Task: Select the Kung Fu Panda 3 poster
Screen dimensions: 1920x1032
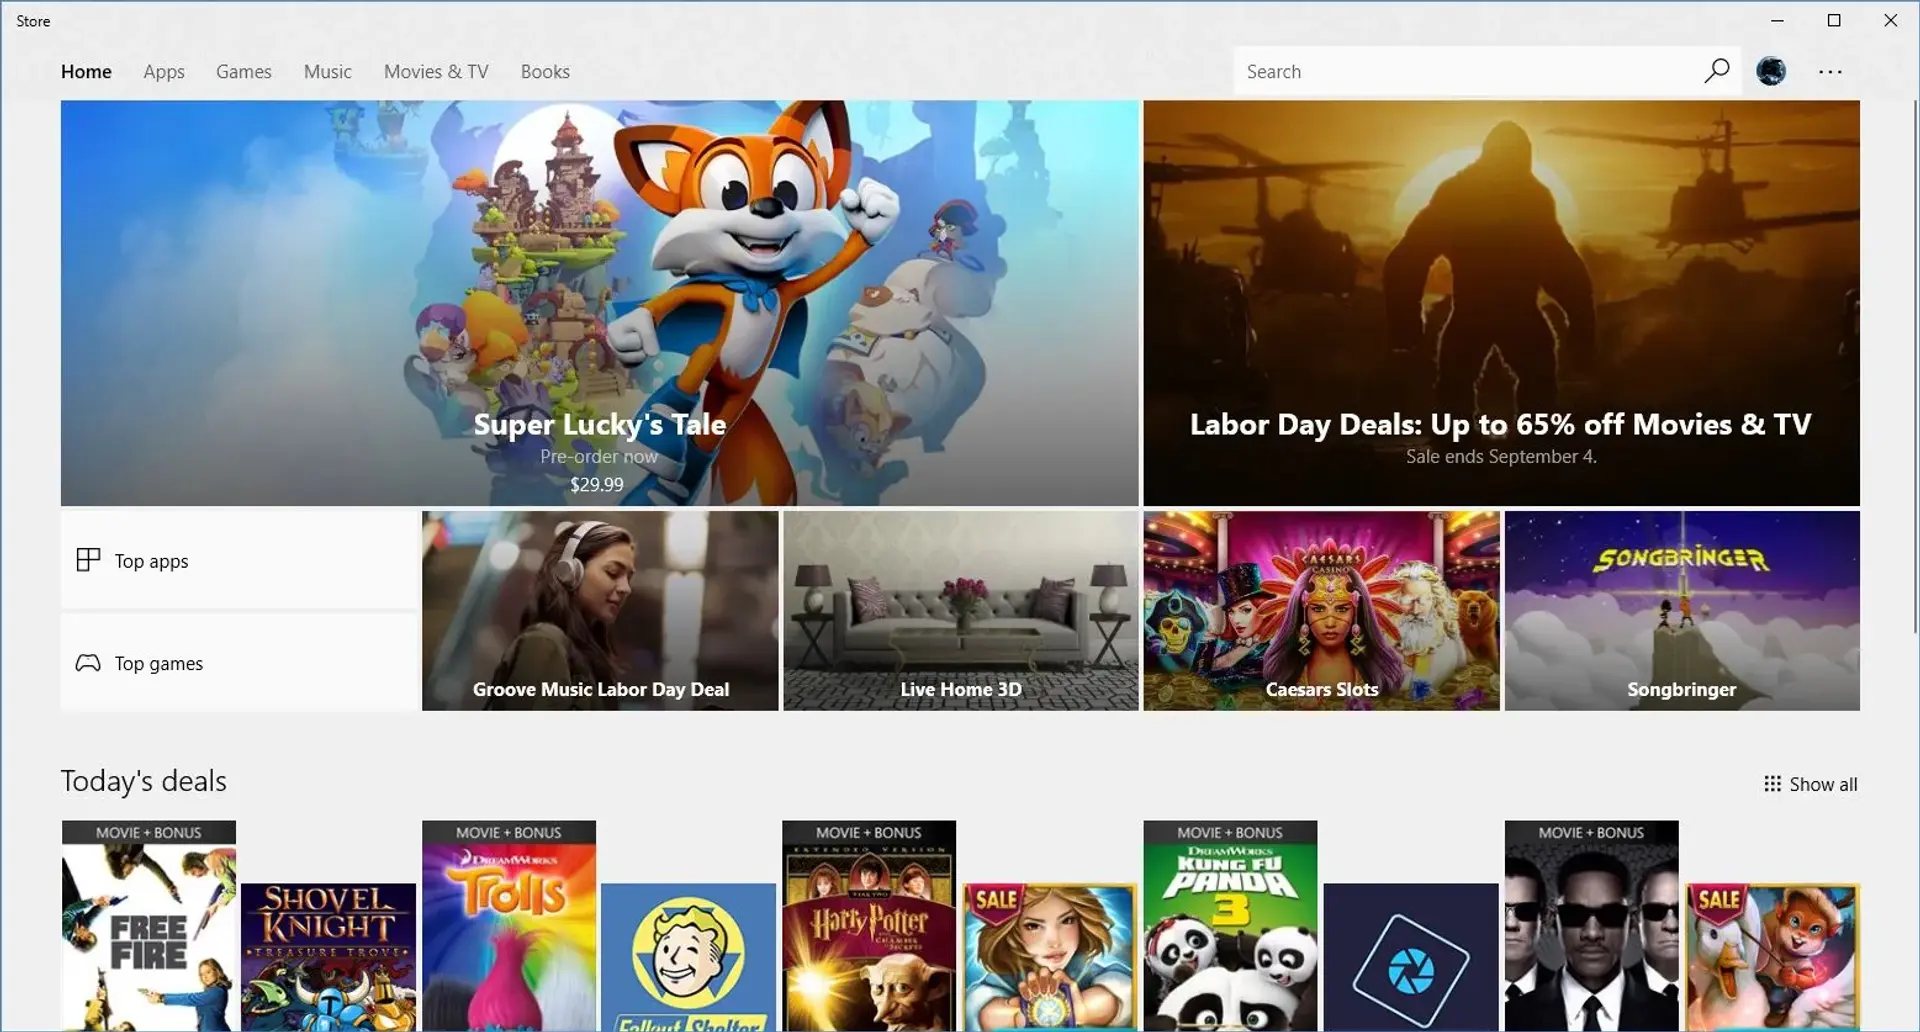Action: [1230, 926]
